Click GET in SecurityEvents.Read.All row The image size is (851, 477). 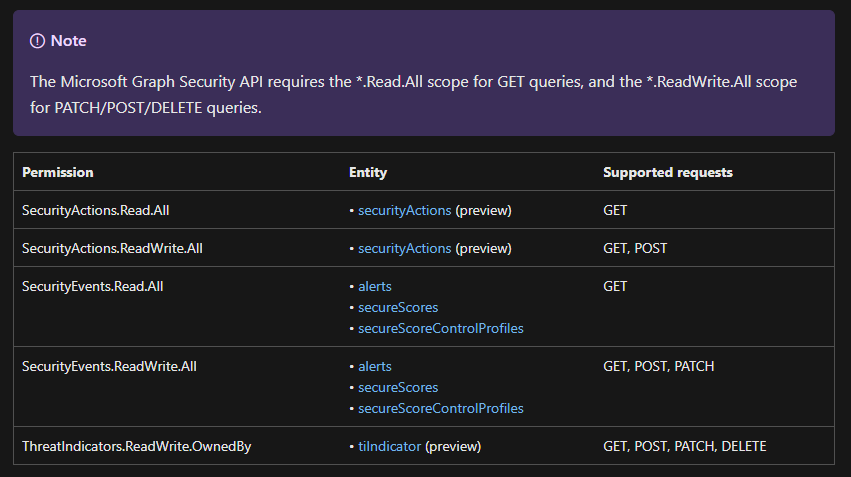pyautogui.click(x=615, y=287)
